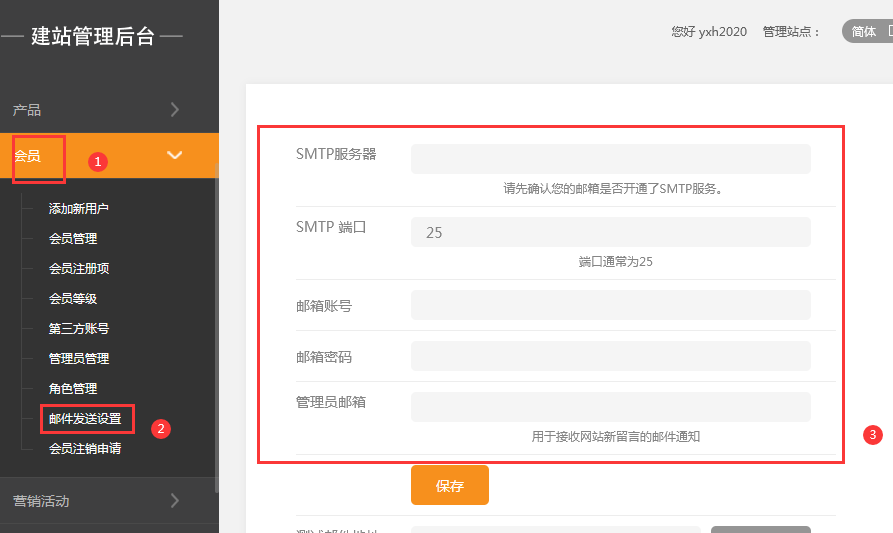Expand the 产品 menu chevron
Screen dimensions: 893x533
point(174,110)
